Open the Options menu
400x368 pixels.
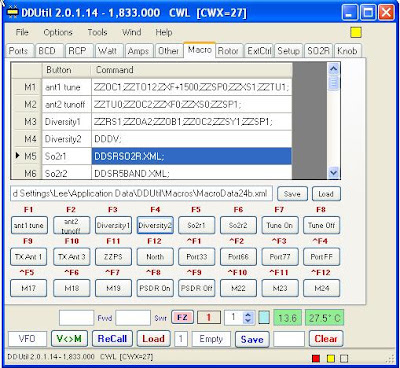[x=58, y=32]
